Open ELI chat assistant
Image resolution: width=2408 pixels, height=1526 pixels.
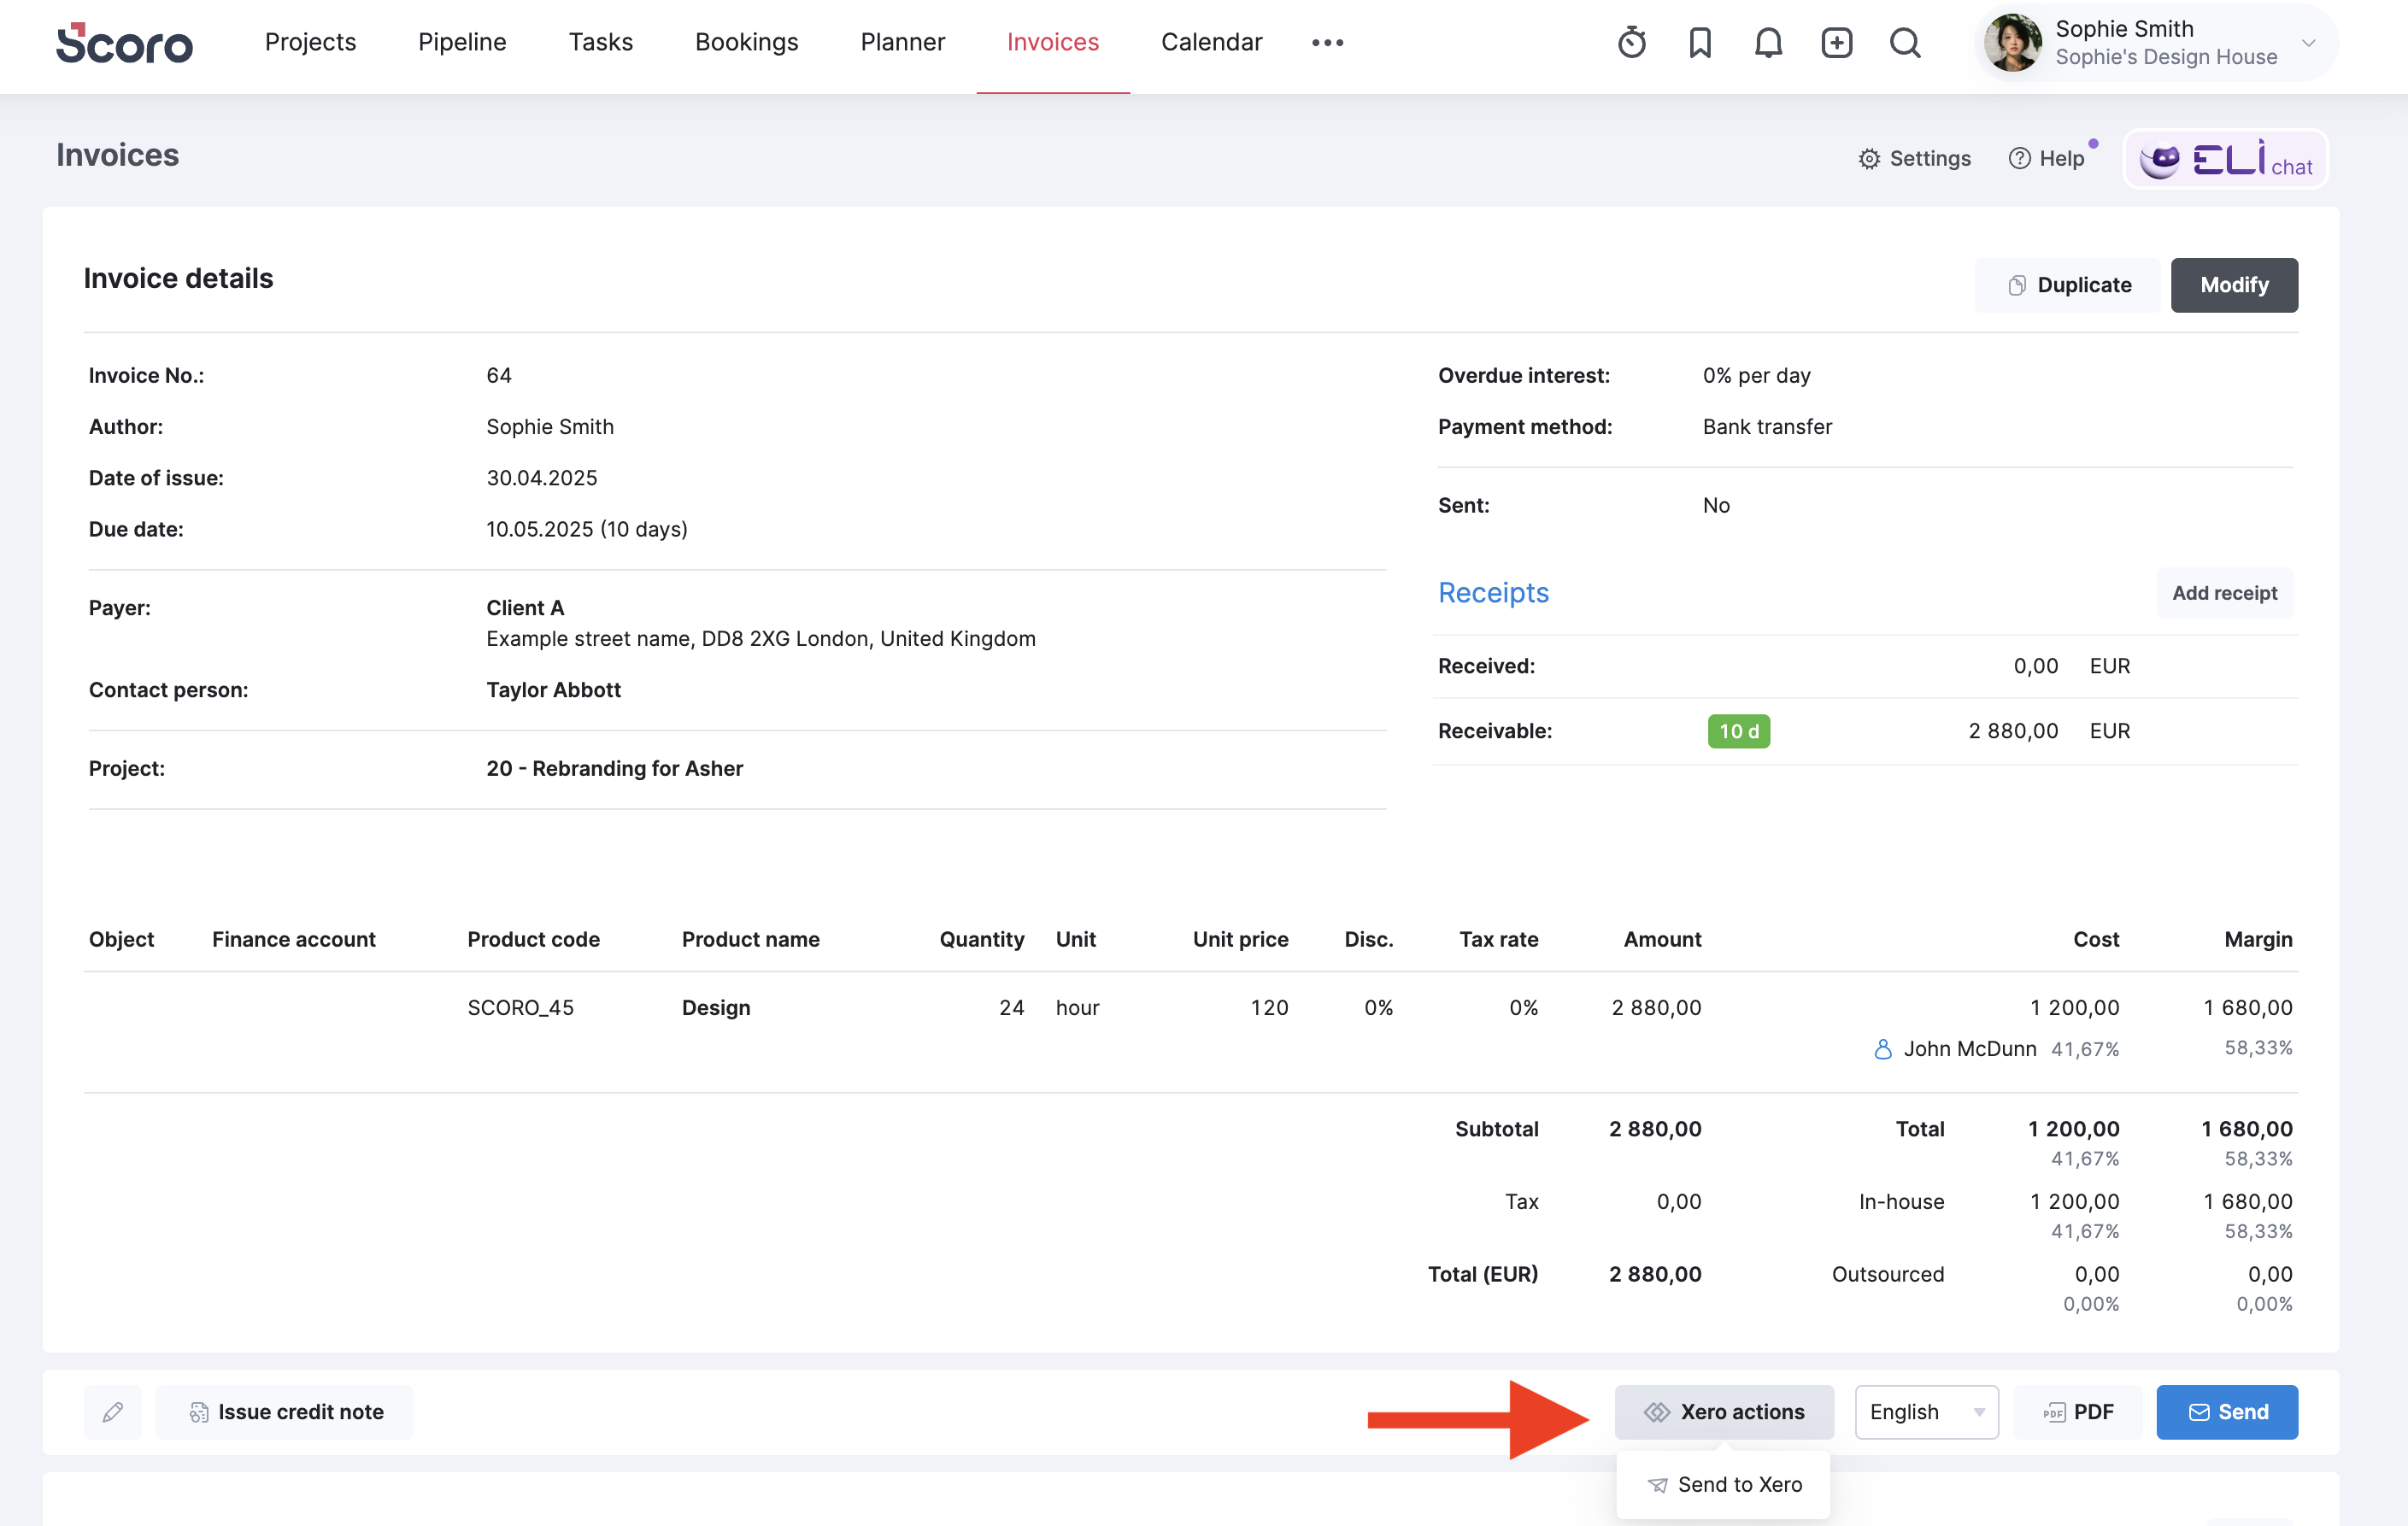2225,159
